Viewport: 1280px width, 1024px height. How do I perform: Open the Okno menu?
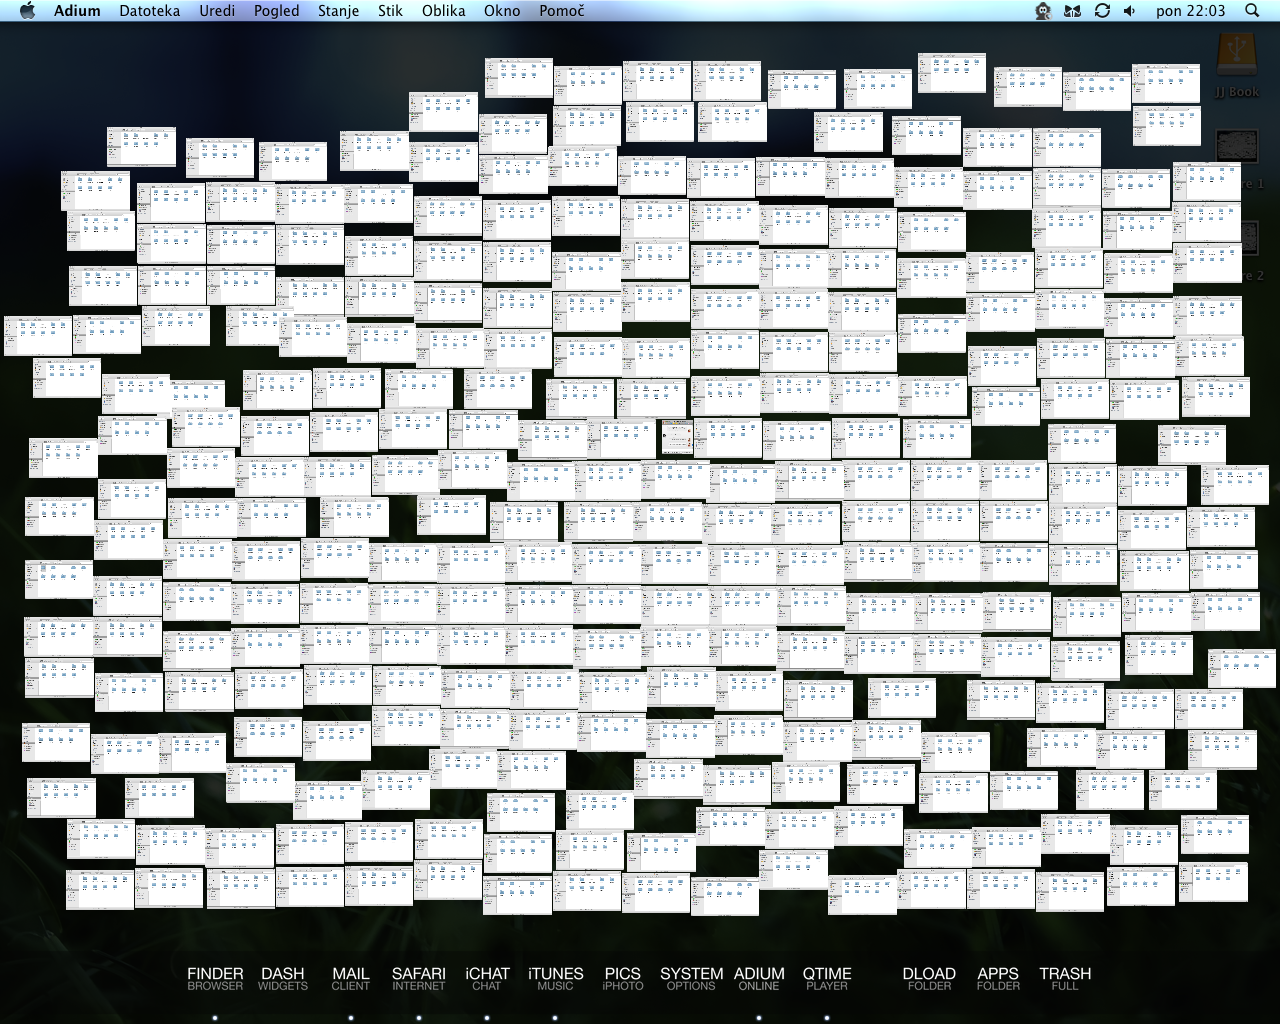502,11
